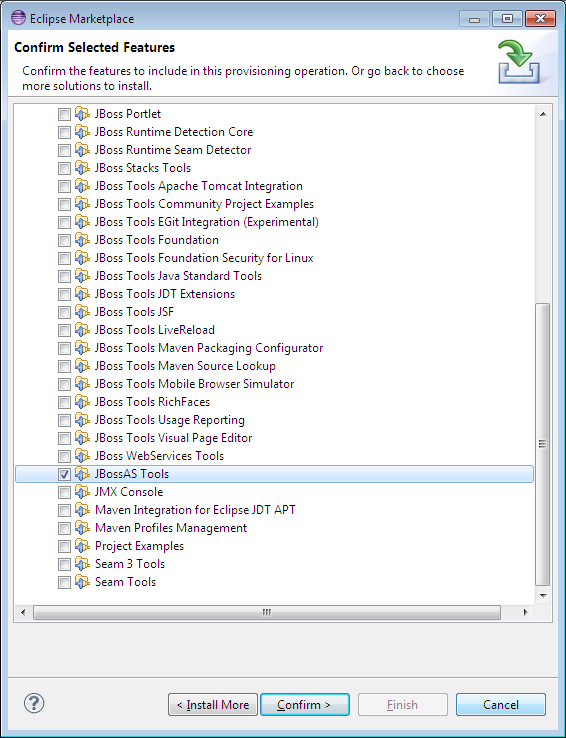Click the vertical scrollbar up arrow
This screenshot has width=566, height=738.
[543, 114]
